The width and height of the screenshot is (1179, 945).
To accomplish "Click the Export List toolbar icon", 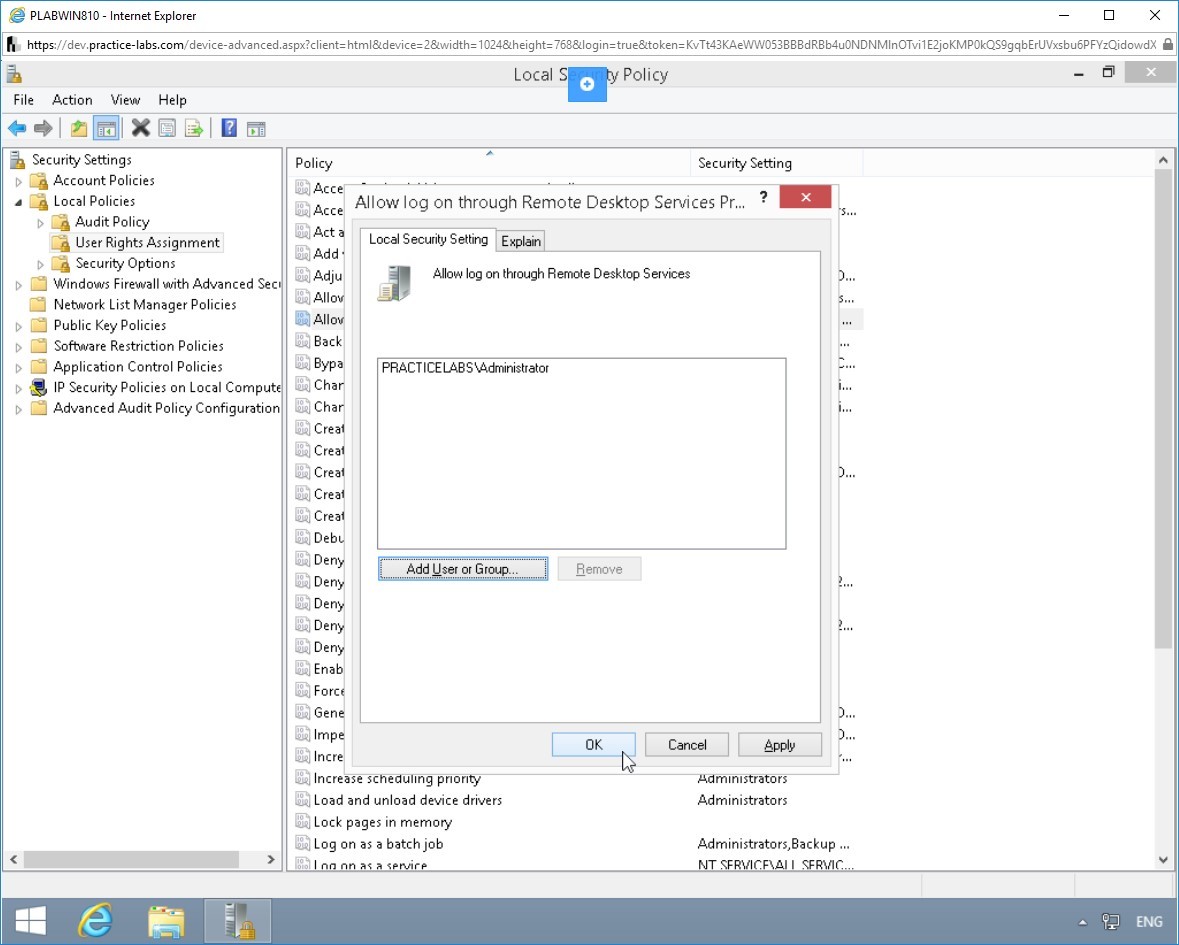I will tap(194, 129).
